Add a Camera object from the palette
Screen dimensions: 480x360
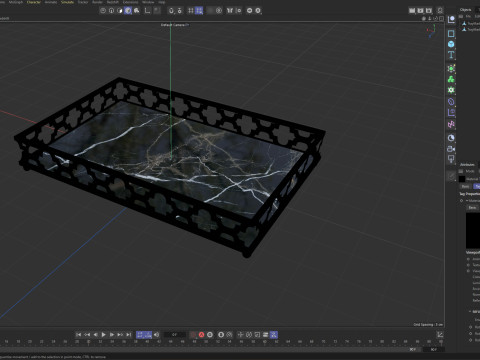point(451,149)
